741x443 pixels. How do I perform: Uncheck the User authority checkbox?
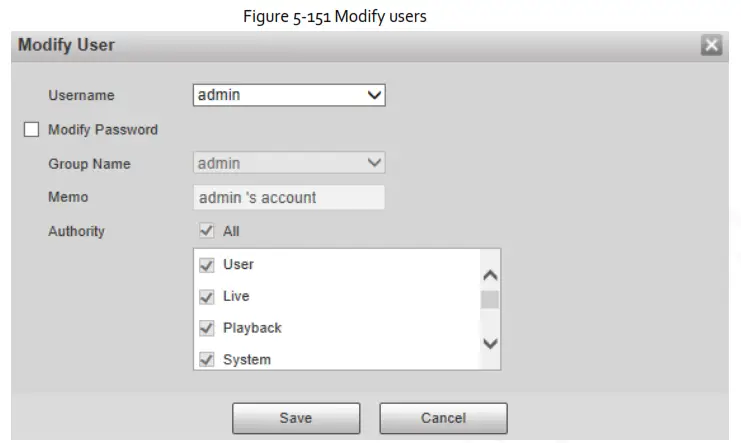click(x=207, y=265)
